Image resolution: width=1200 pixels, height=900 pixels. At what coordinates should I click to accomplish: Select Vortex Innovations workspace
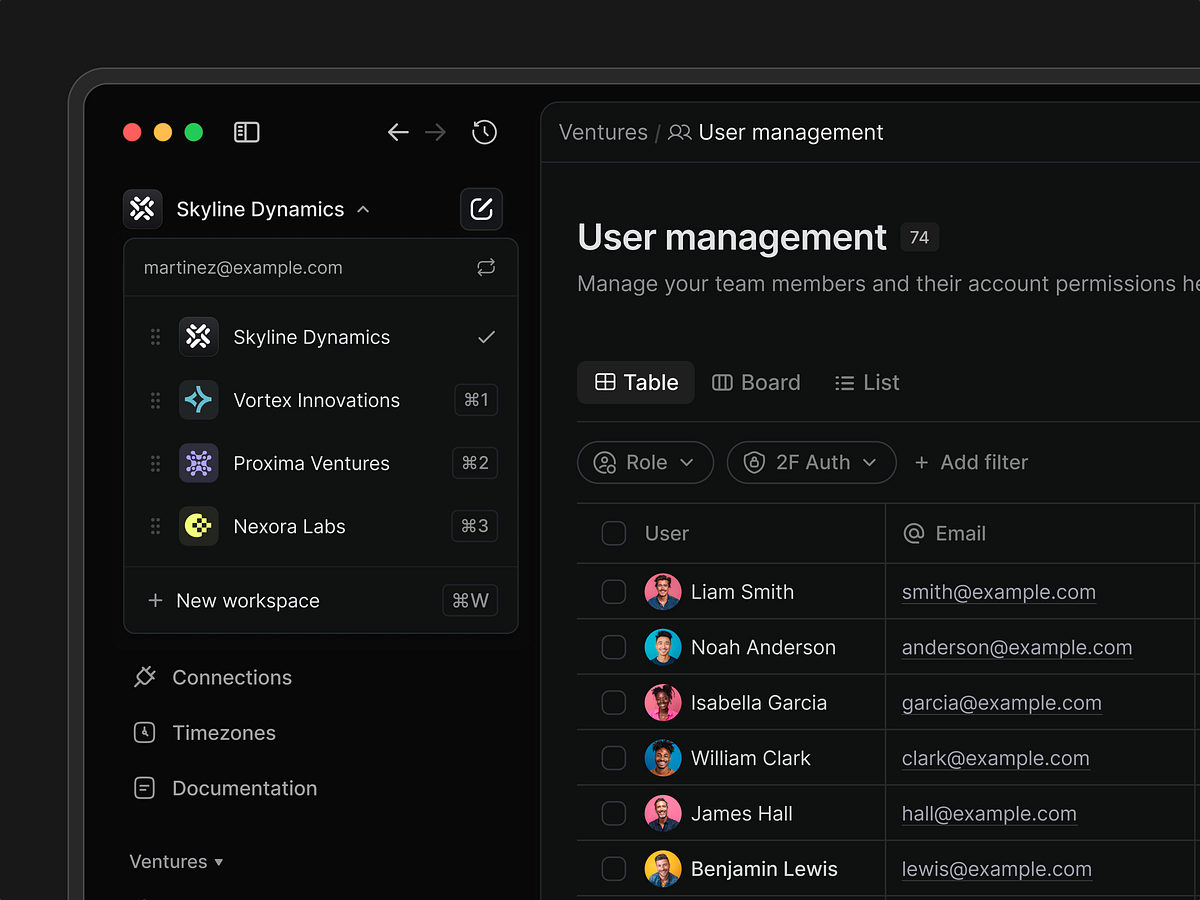click(x=321, y=400)
